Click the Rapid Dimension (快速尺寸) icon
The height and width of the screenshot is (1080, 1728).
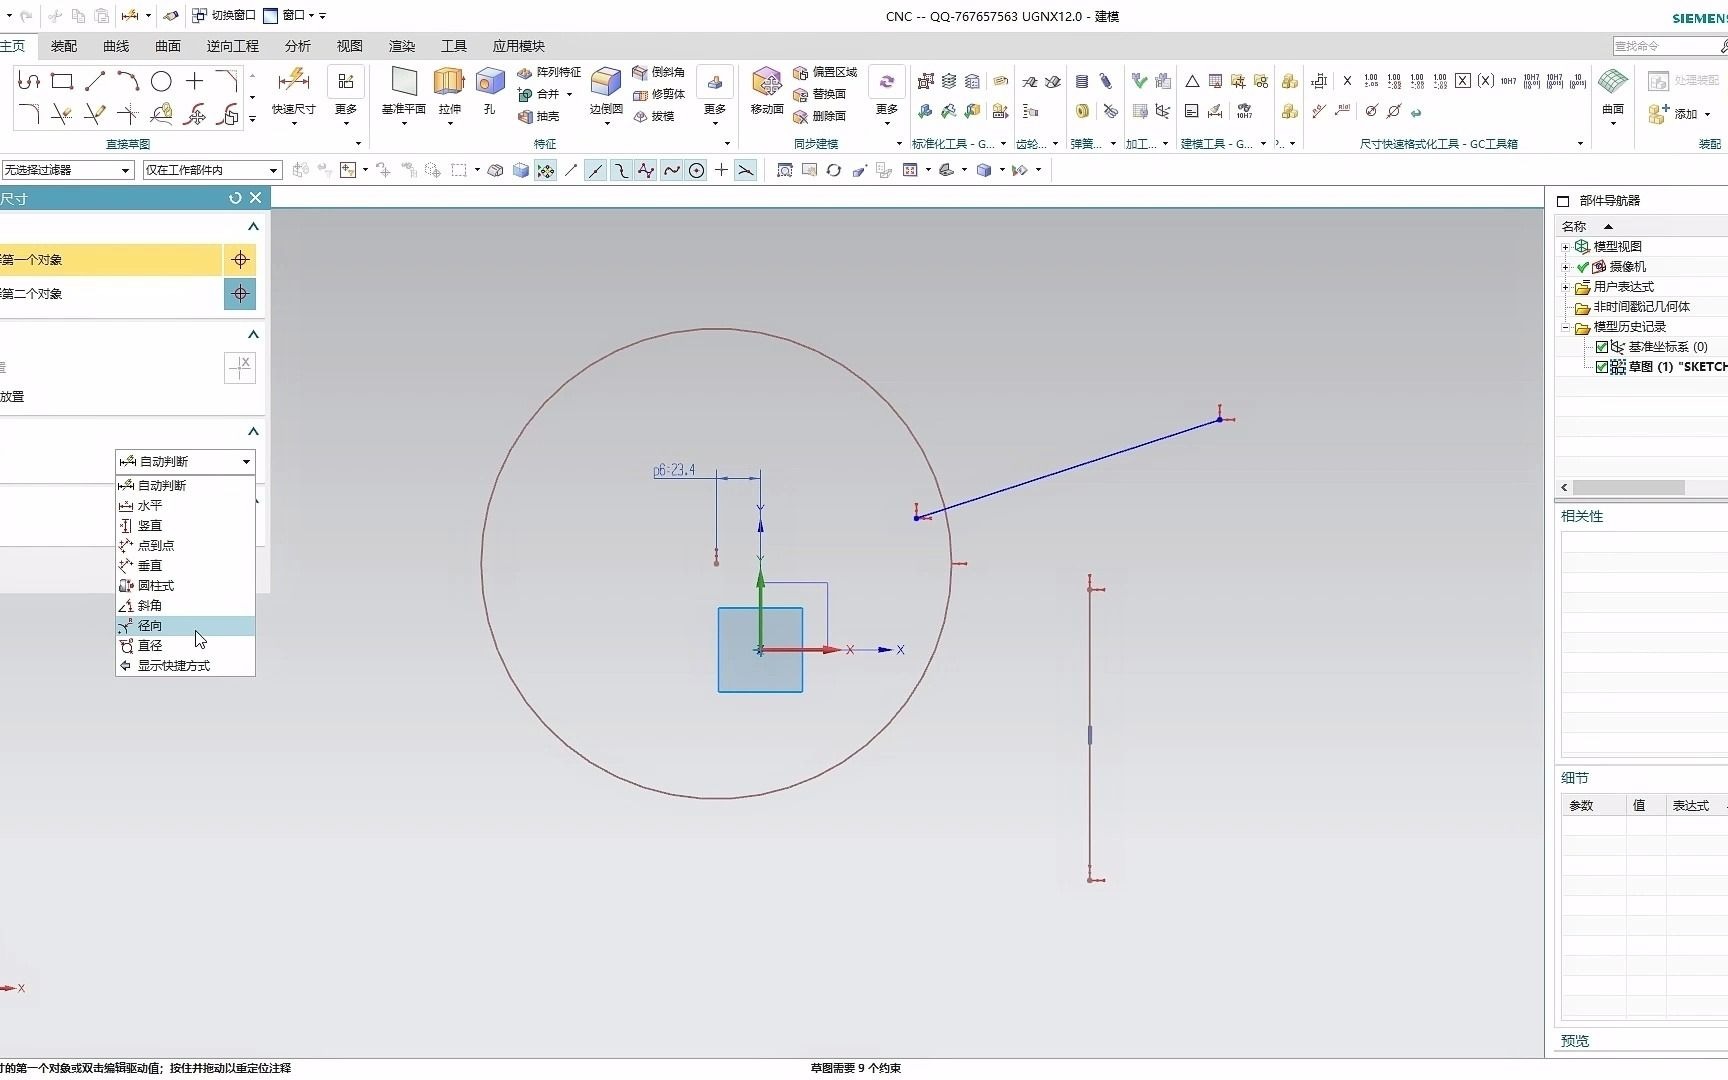pyautogui.click(x=293, y=82)
